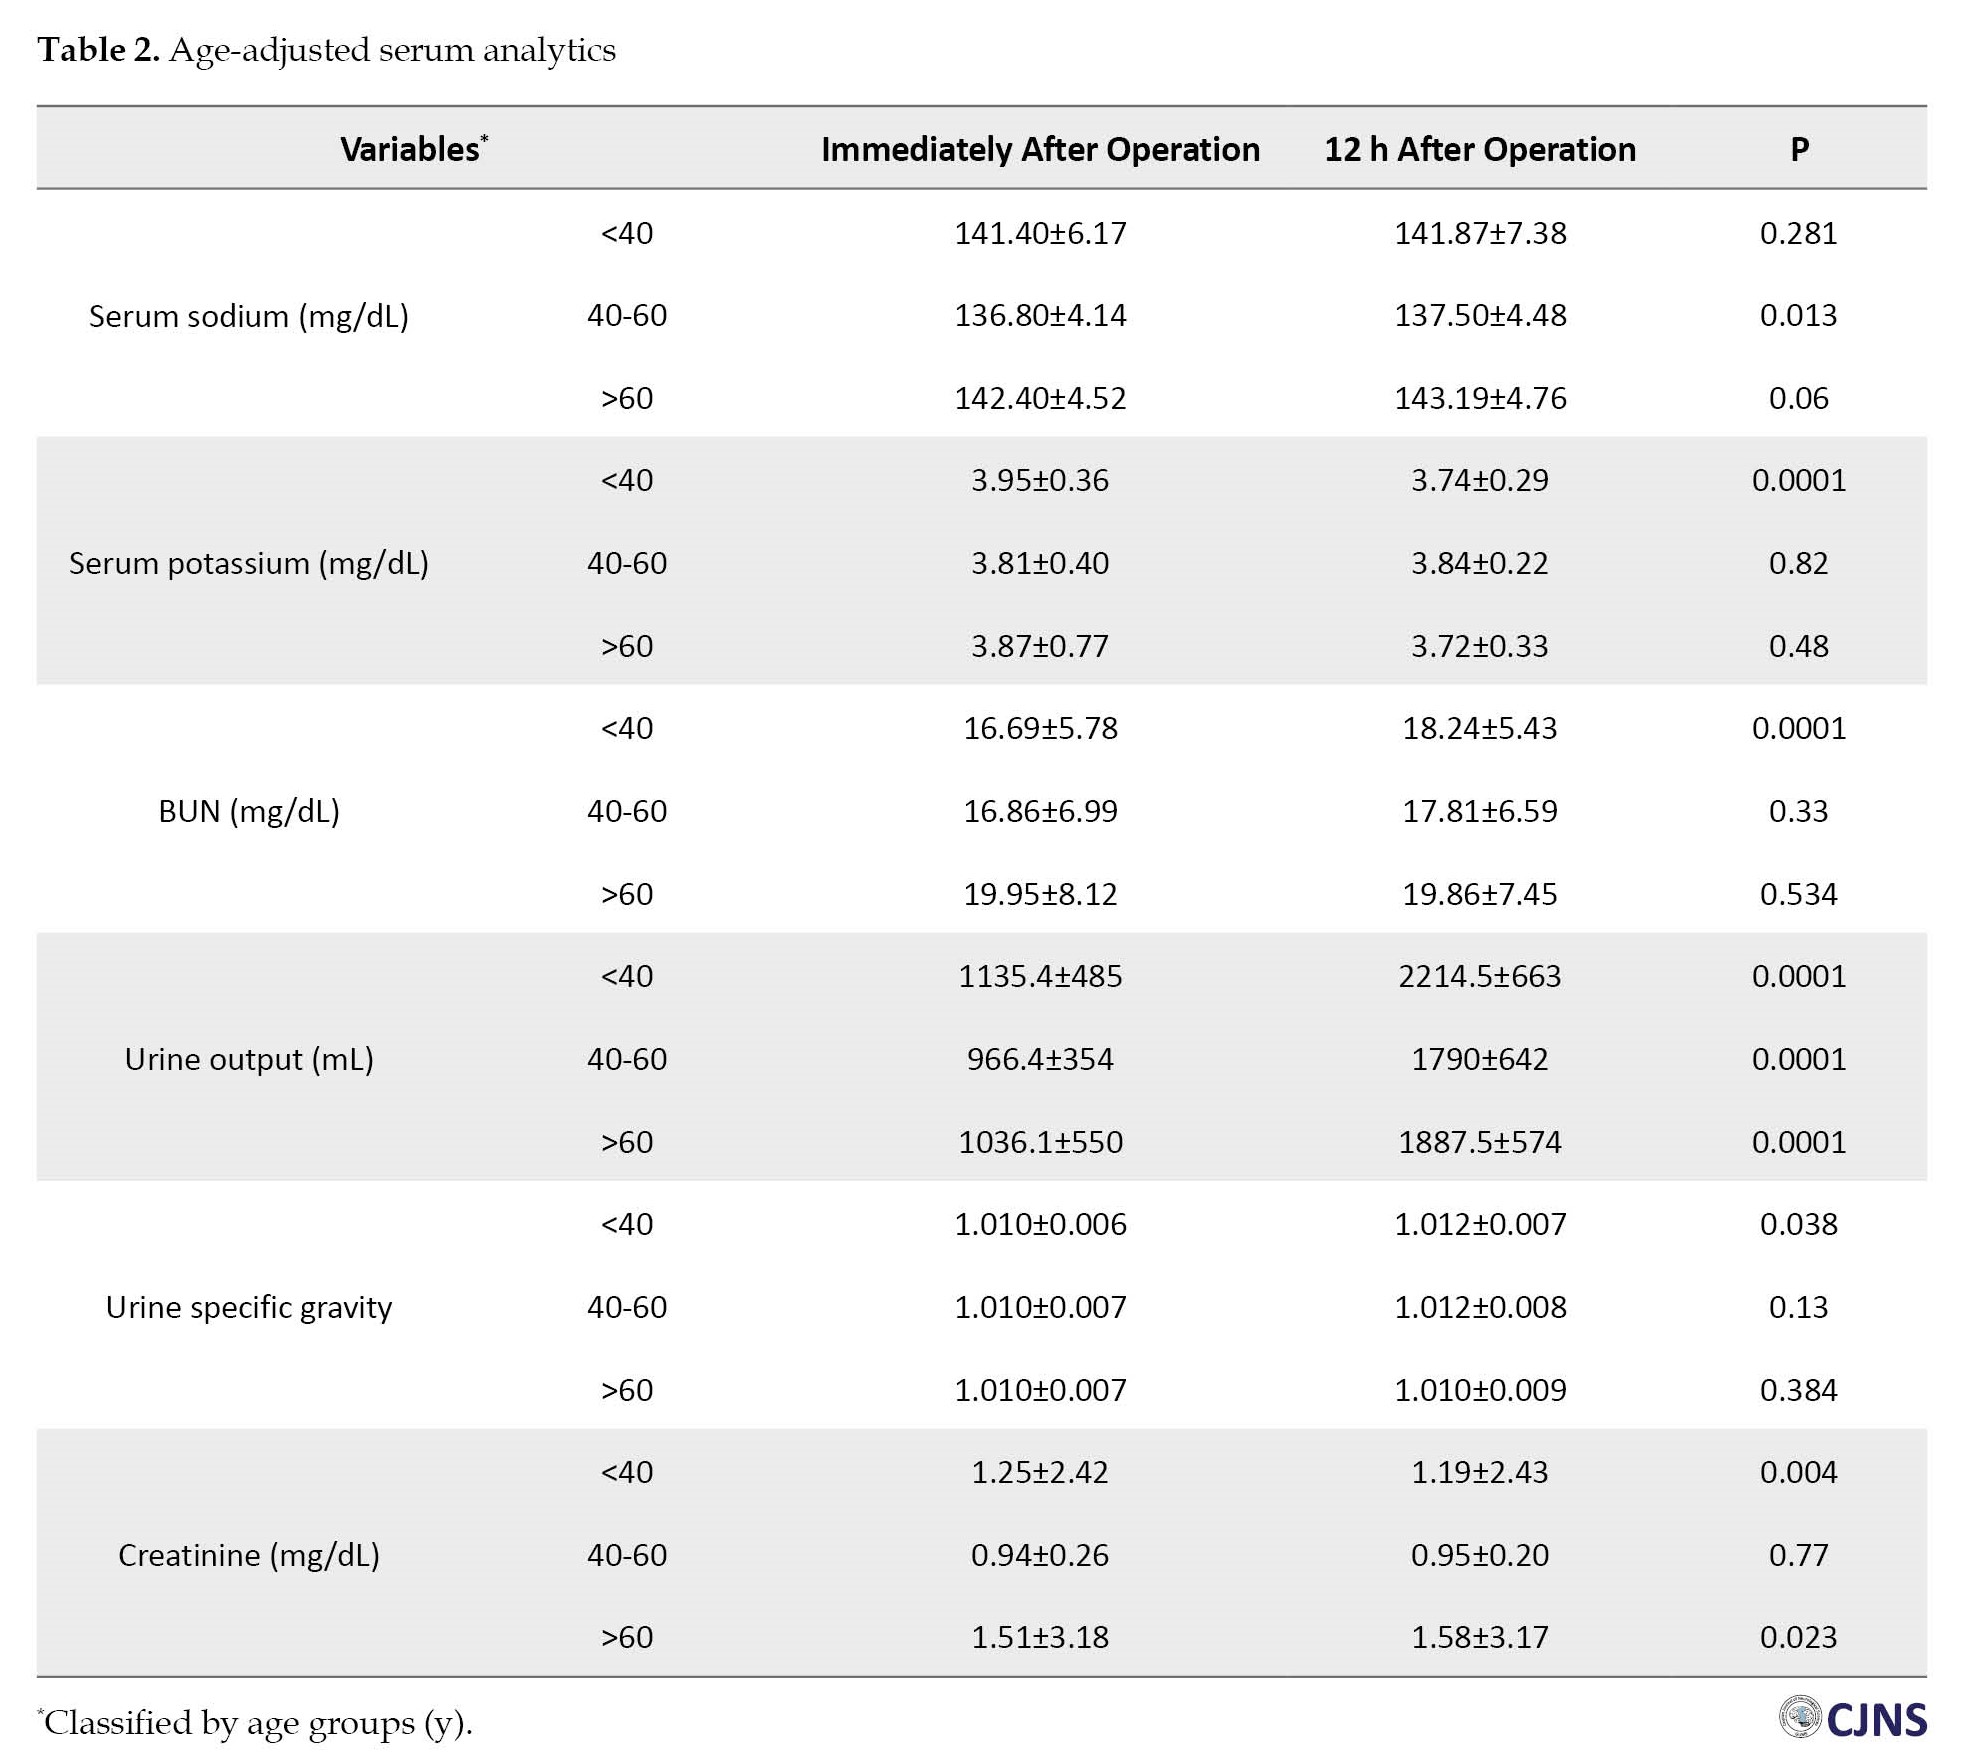Image resolution: width=1967 pixels, height=1760 pixels.
Task: Select the Serum potassium (mg/dL) row label
Action: [249, 563]
